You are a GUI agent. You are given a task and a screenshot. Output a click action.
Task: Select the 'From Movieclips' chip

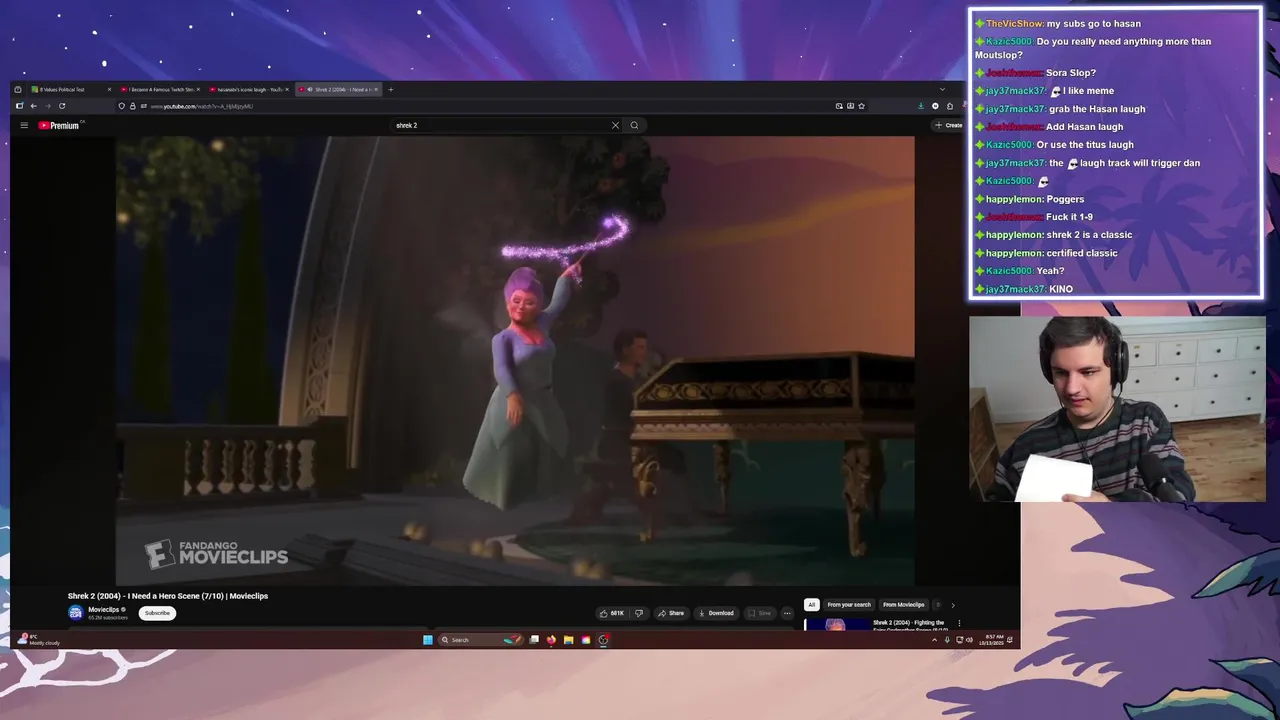pos(903,604)
